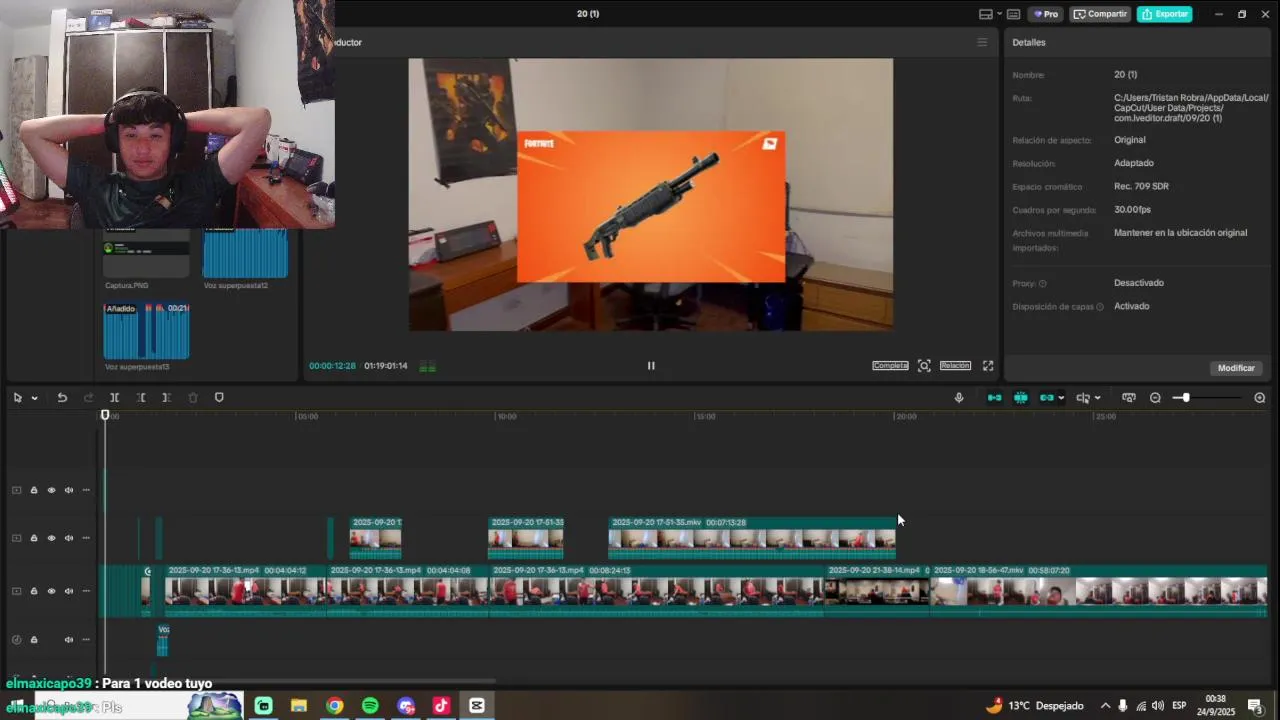
Task: Delete left of playhead trim tool
Action: click(141, 398)
